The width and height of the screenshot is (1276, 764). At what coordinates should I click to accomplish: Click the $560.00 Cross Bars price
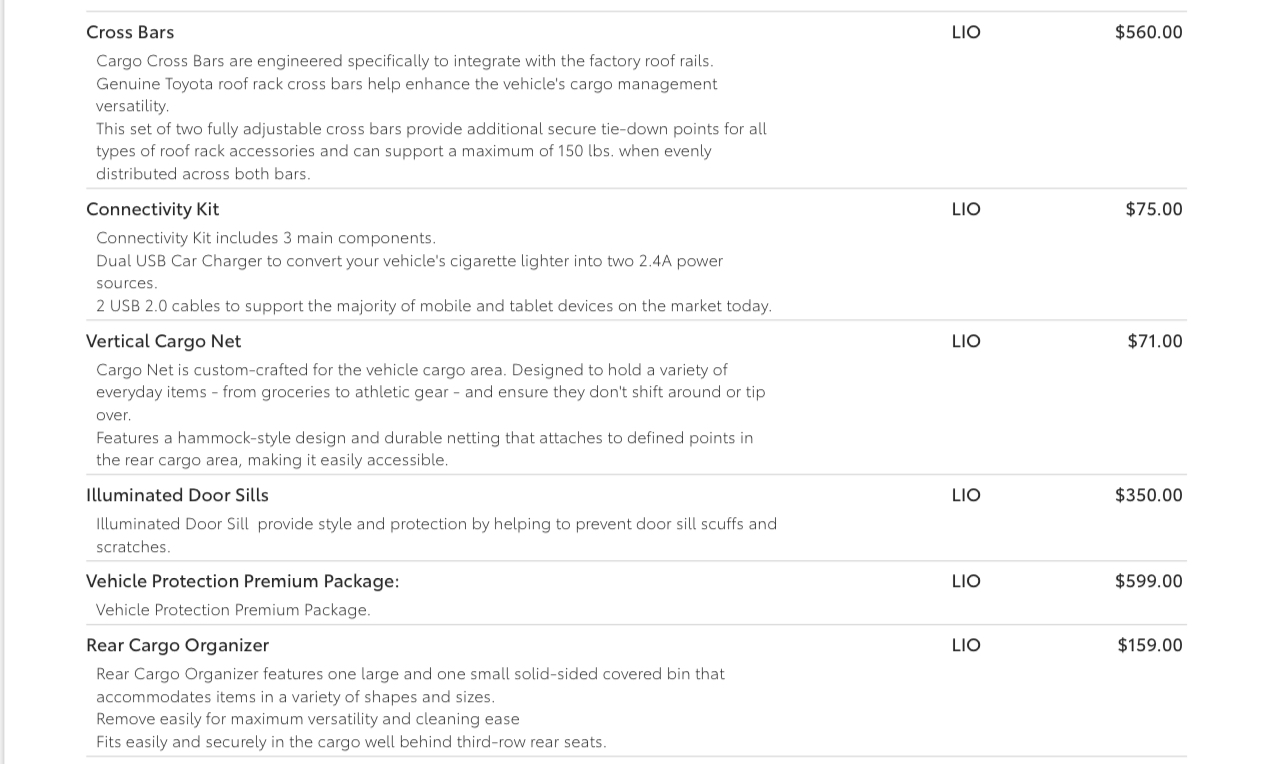tap(1148, 32)
